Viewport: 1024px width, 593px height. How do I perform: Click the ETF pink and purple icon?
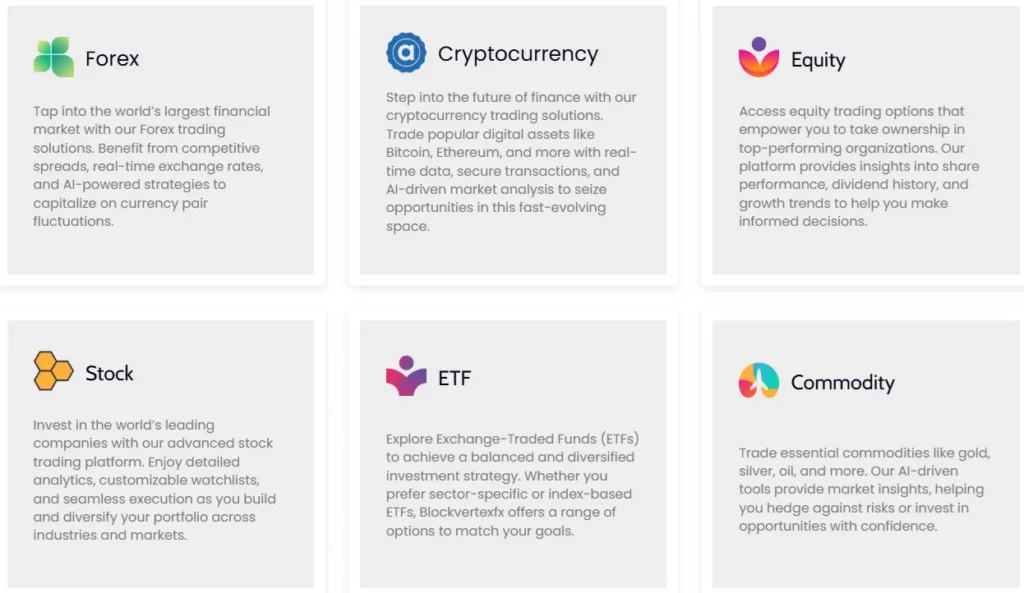click(406, 376)
